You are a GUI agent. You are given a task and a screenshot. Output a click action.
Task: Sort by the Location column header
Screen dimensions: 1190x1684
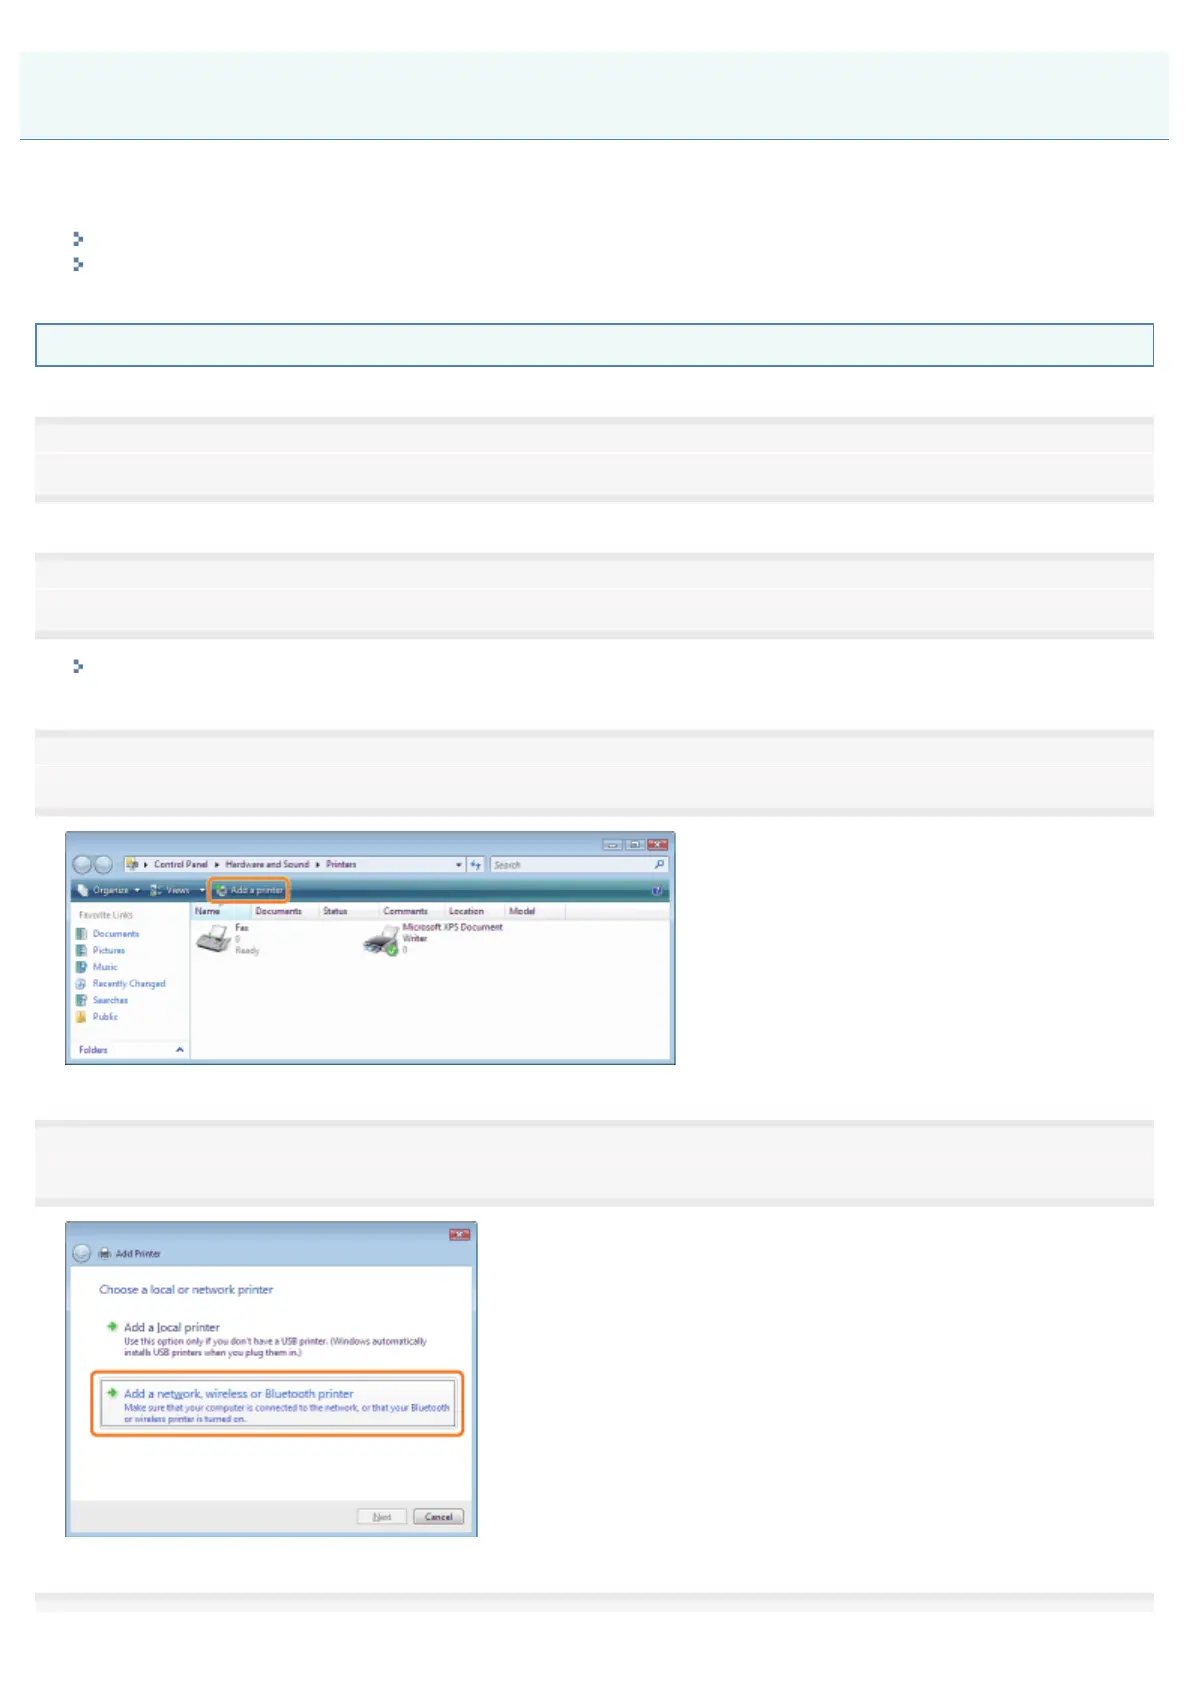click(474, 911)
